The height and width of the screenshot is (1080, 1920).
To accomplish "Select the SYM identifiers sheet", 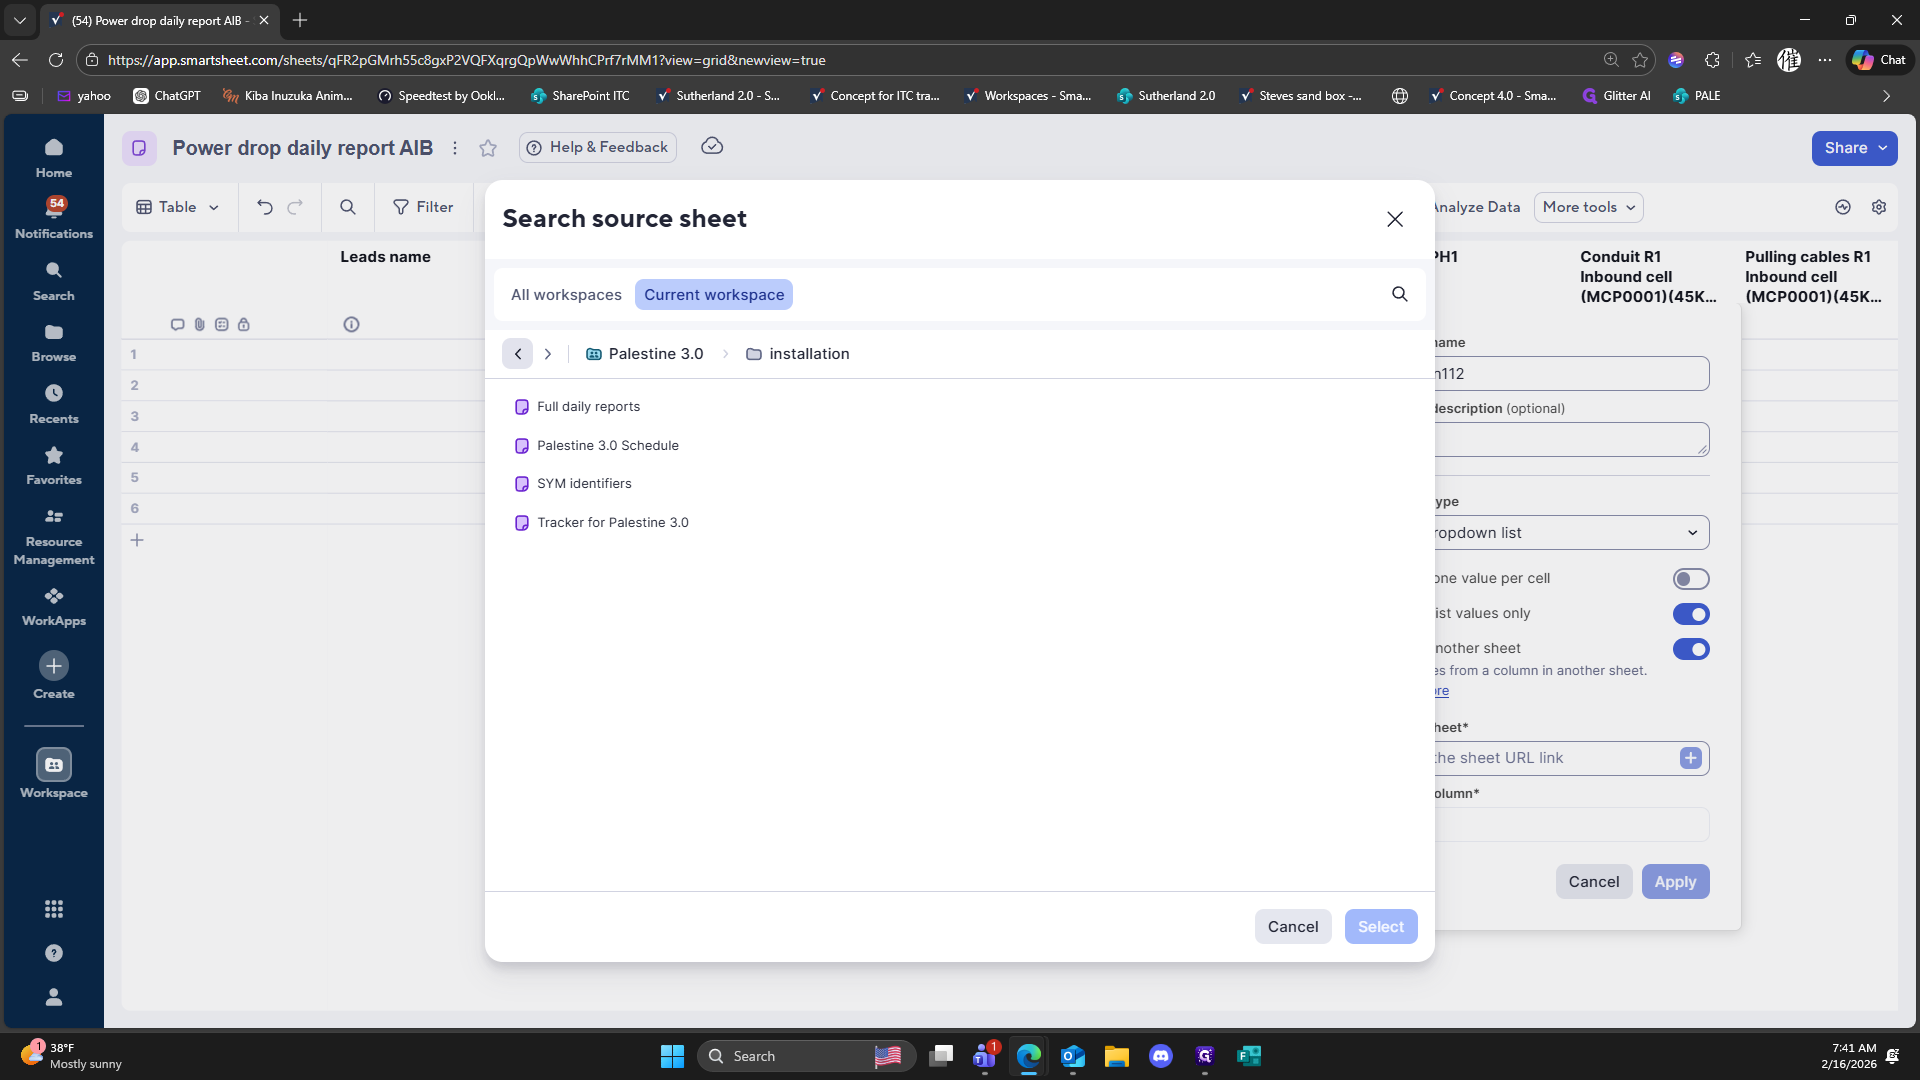I will pyautogui.click(x=584, y=484).
